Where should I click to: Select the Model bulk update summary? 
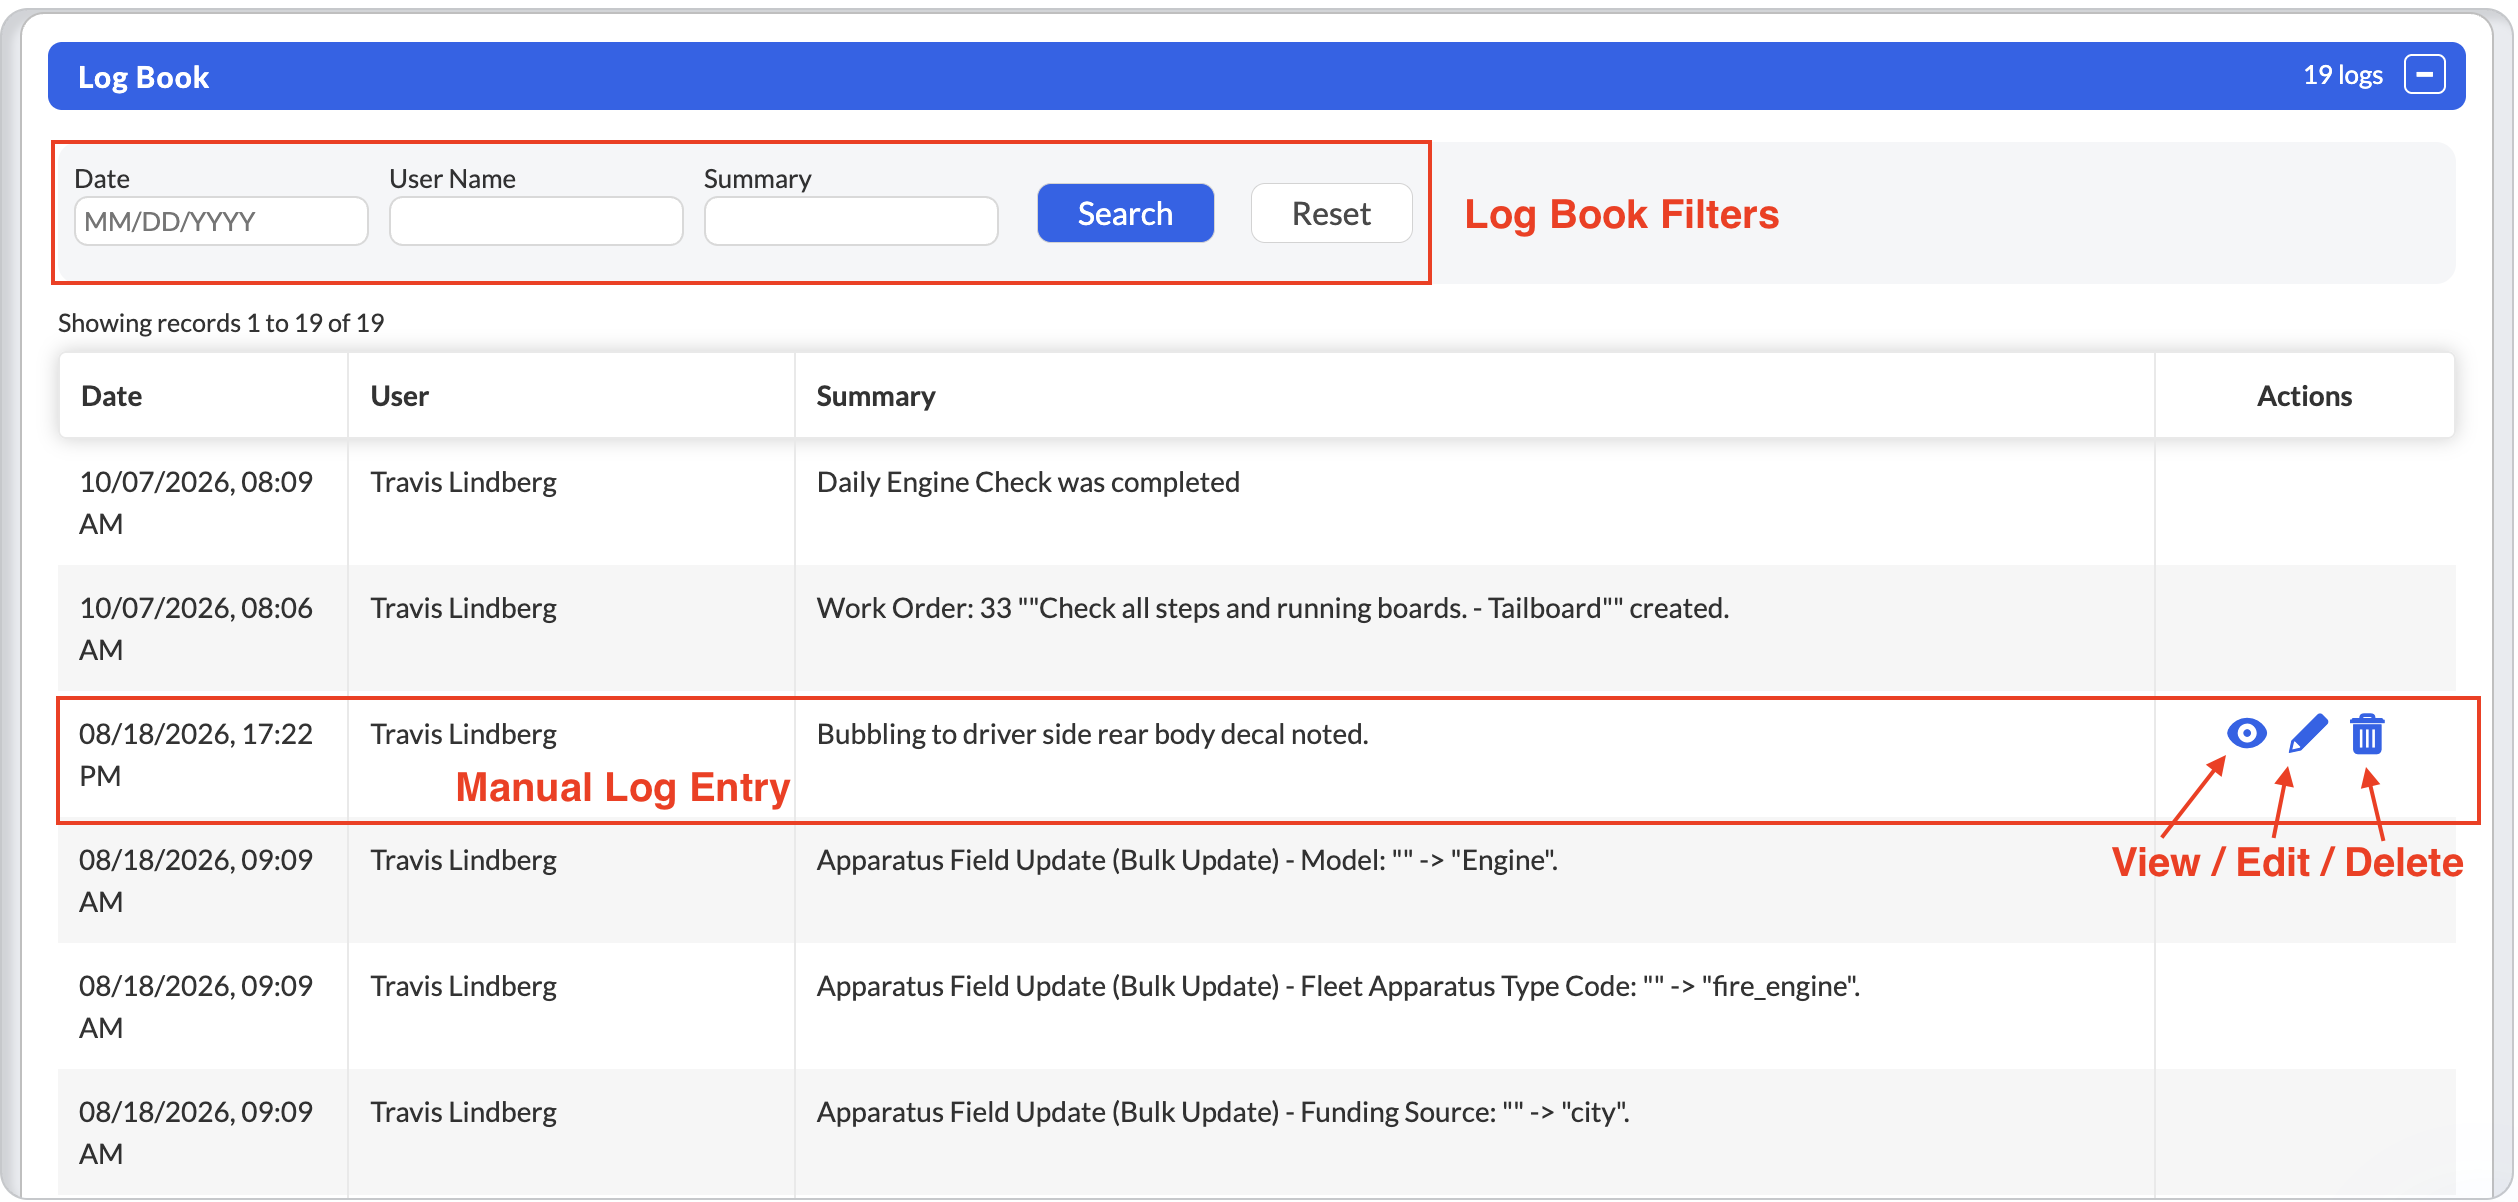click(1187, 860)
